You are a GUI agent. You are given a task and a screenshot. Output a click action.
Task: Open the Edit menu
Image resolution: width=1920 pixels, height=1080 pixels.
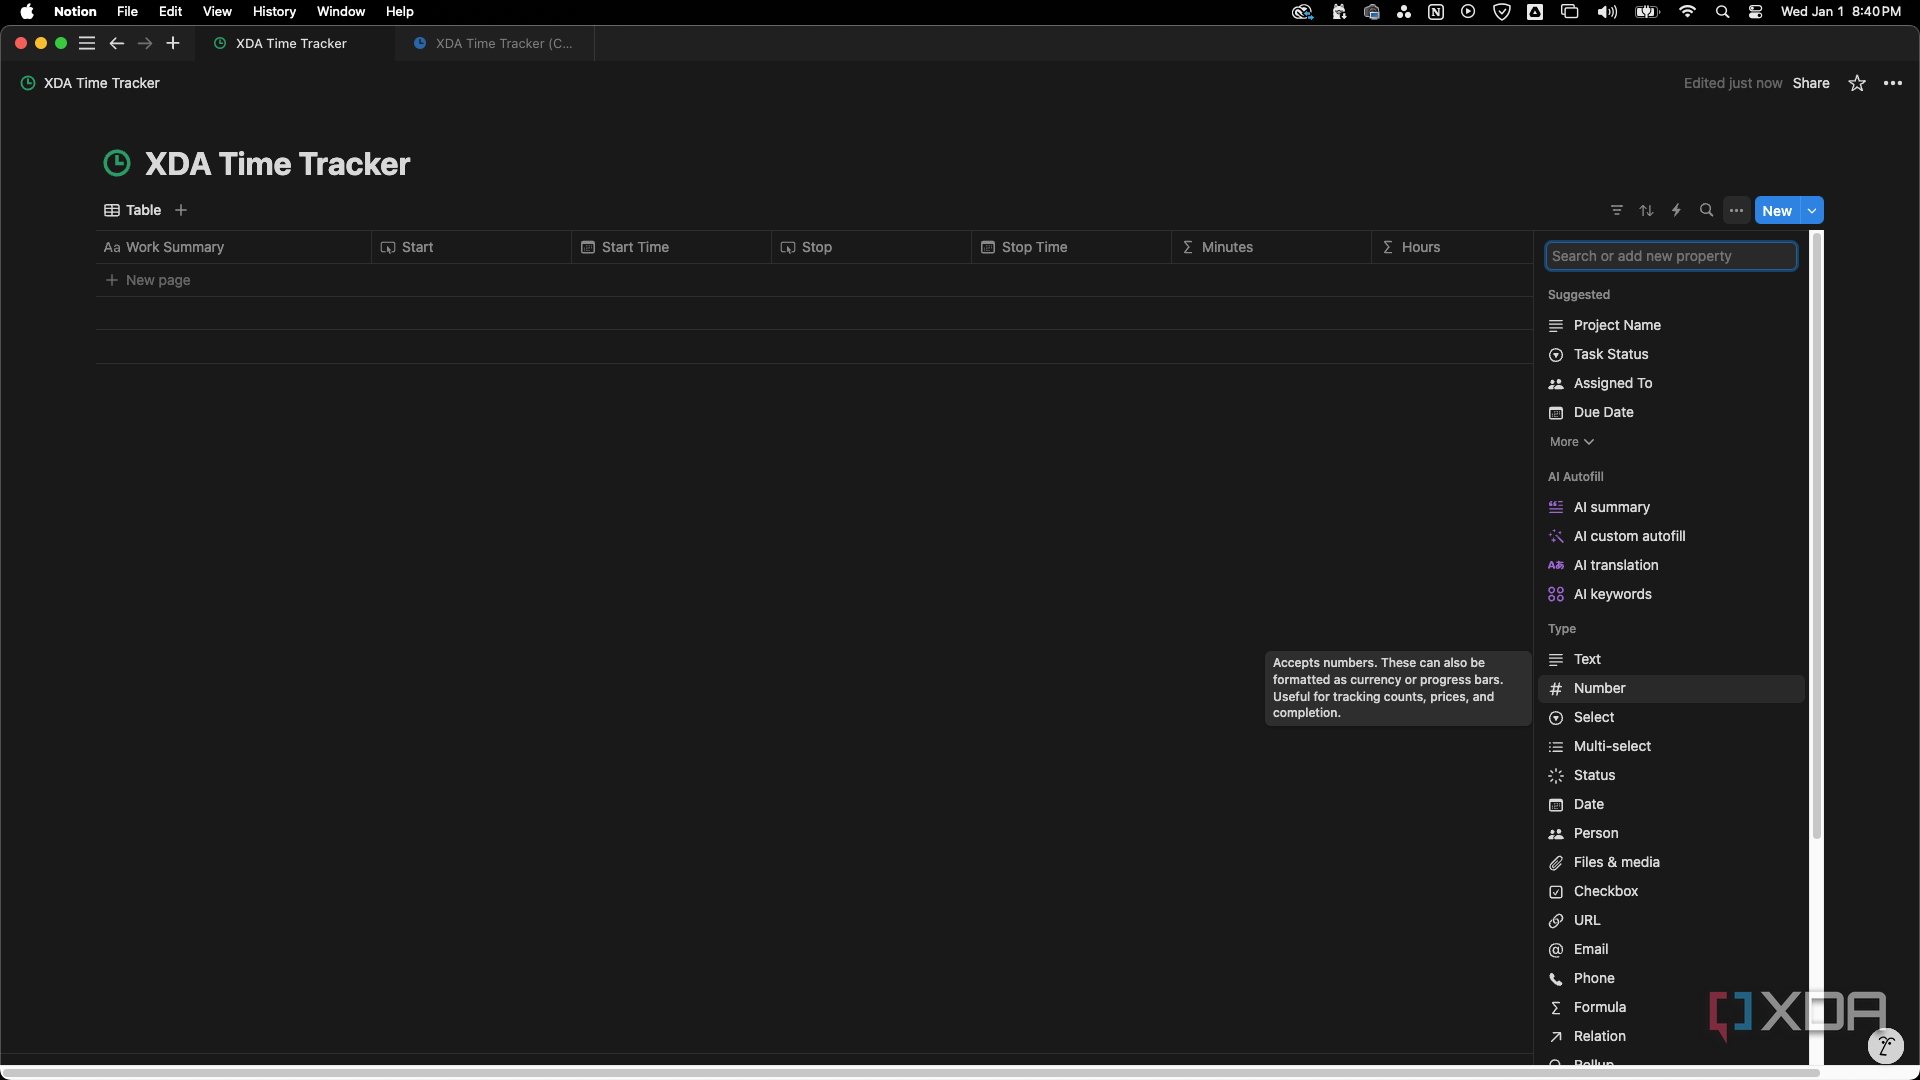(x=170, y=12)
